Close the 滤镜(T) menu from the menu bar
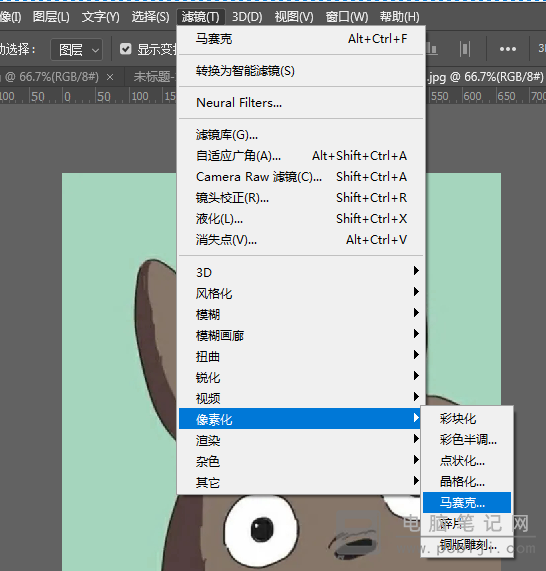 coord(201,17)
